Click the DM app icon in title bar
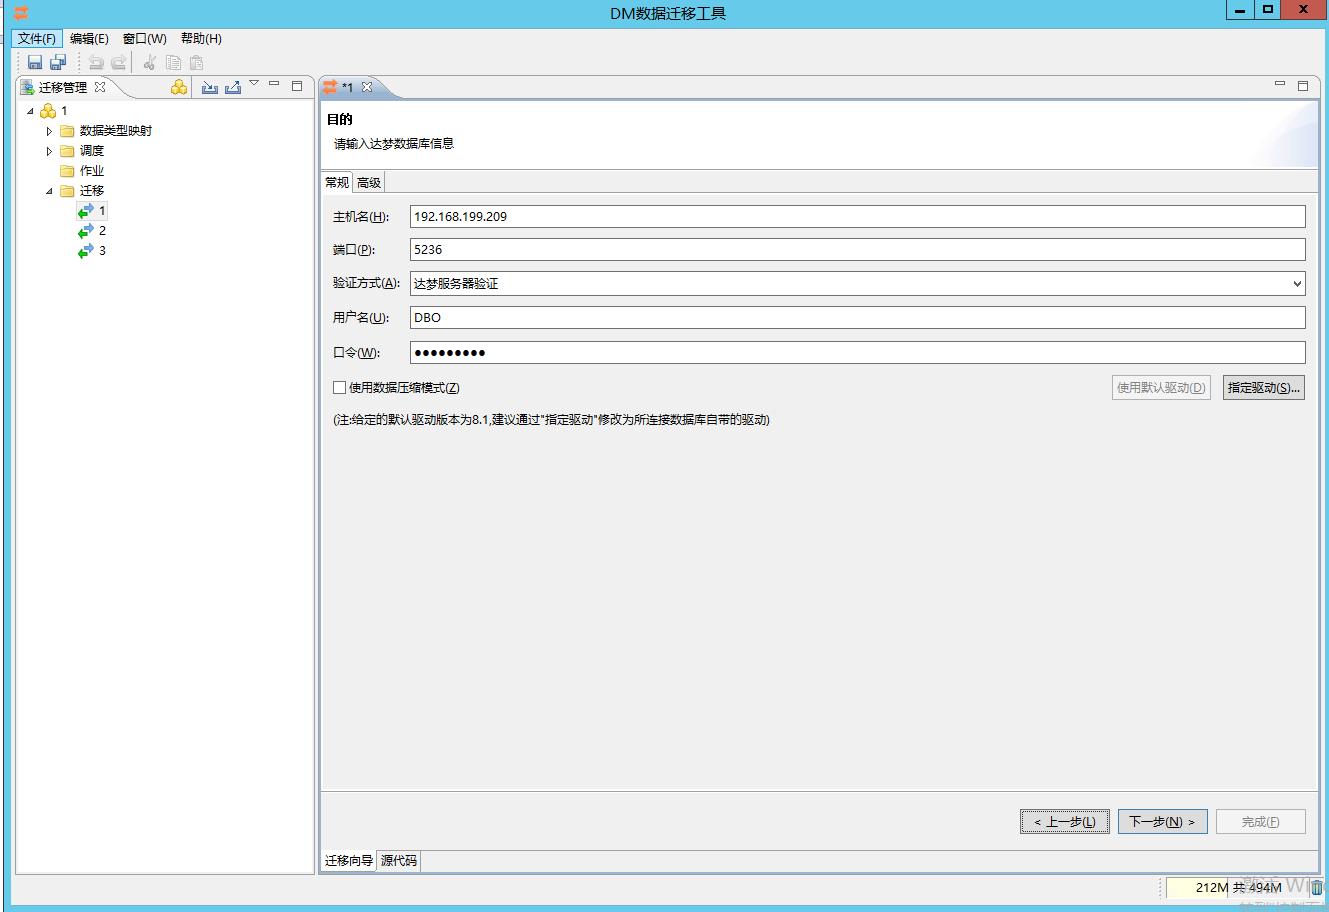 20,12
